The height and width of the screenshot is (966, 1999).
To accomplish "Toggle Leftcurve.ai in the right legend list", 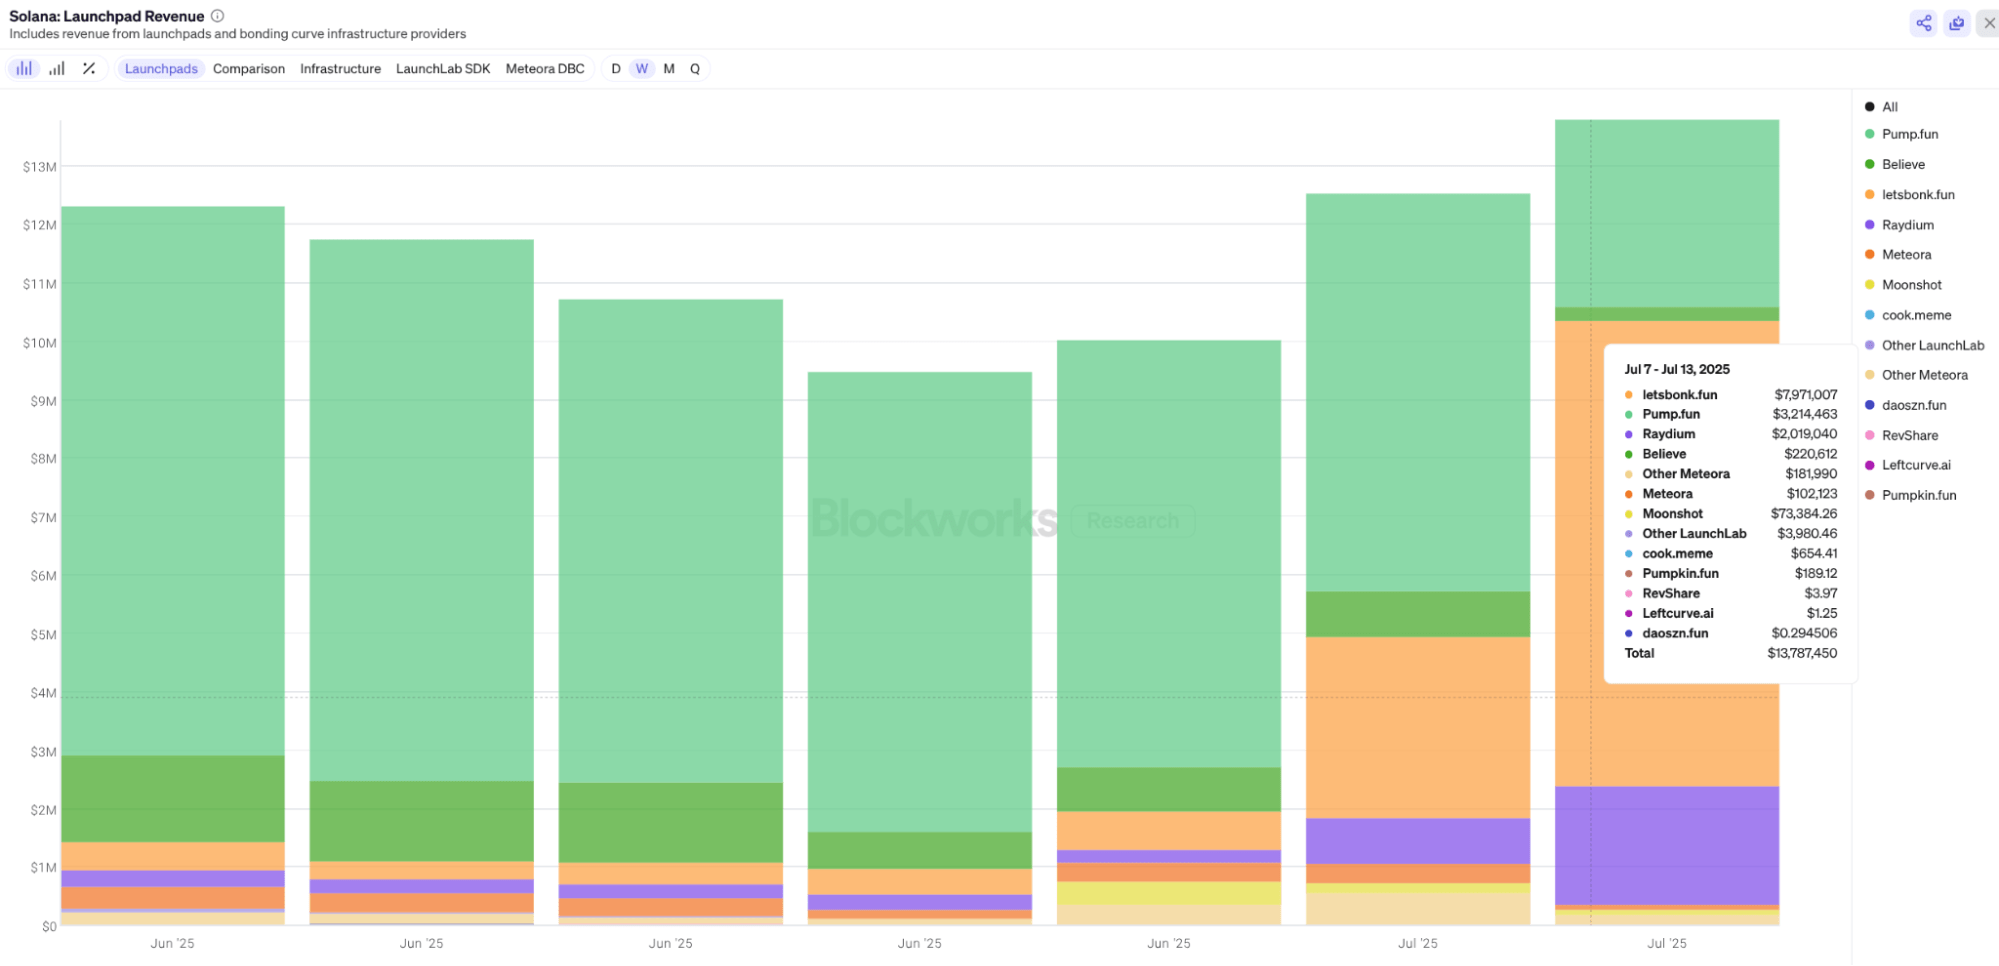I will [x=1907, y=465].
